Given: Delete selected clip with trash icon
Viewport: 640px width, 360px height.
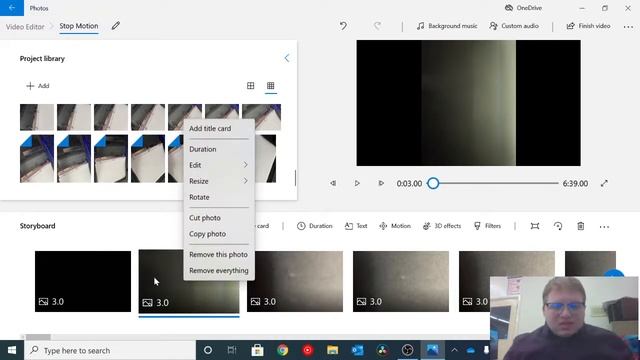Looking at the screenshot, I should [x=581, y=226].
